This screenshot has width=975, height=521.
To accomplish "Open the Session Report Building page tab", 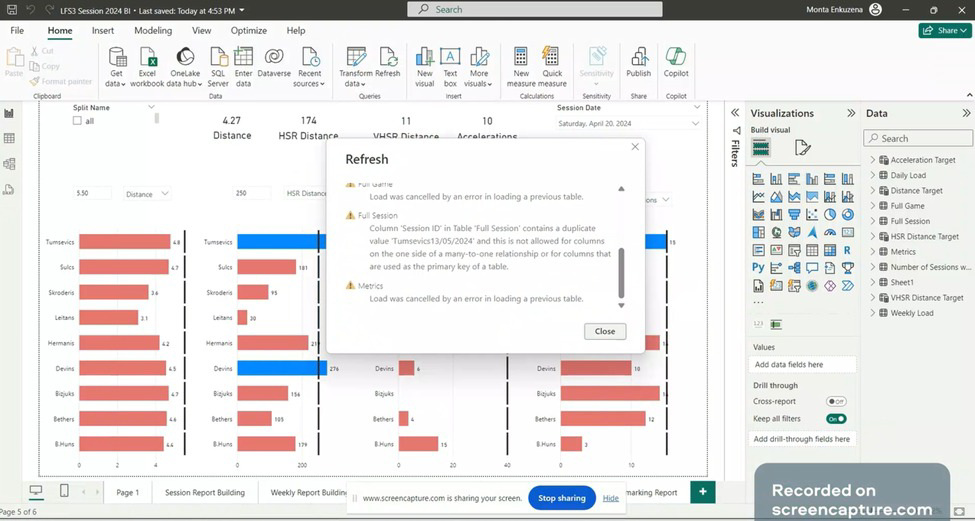I will (x=205, y=492).
